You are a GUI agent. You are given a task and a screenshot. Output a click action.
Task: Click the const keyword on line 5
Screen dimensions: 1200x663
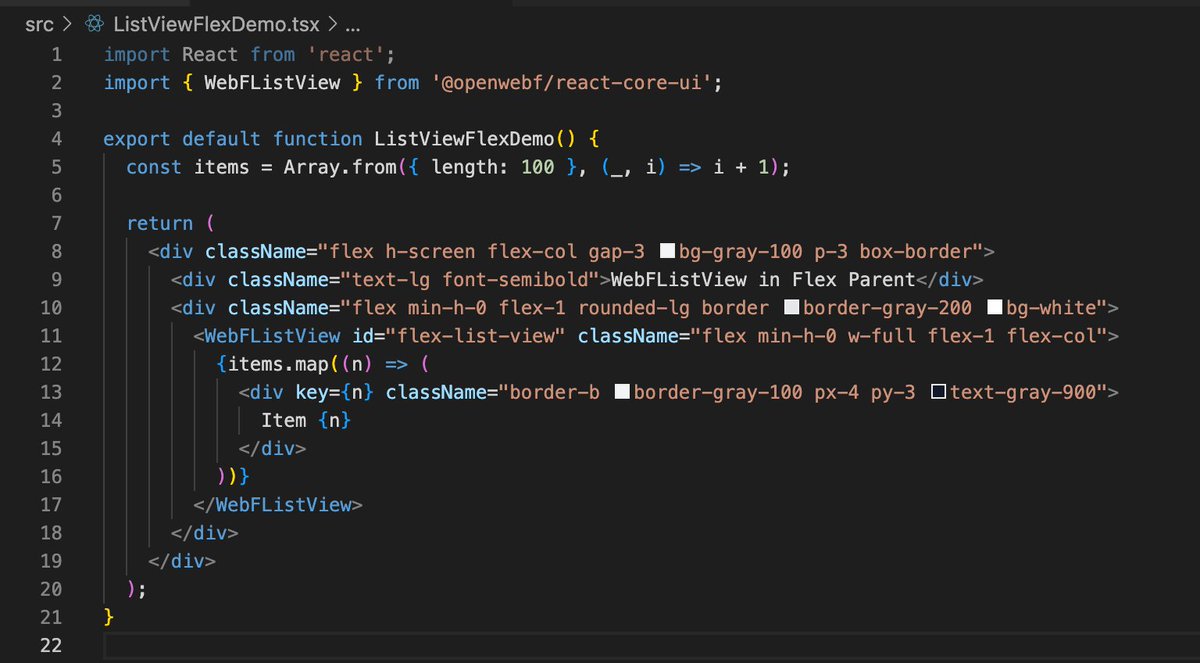click(154, 167)
